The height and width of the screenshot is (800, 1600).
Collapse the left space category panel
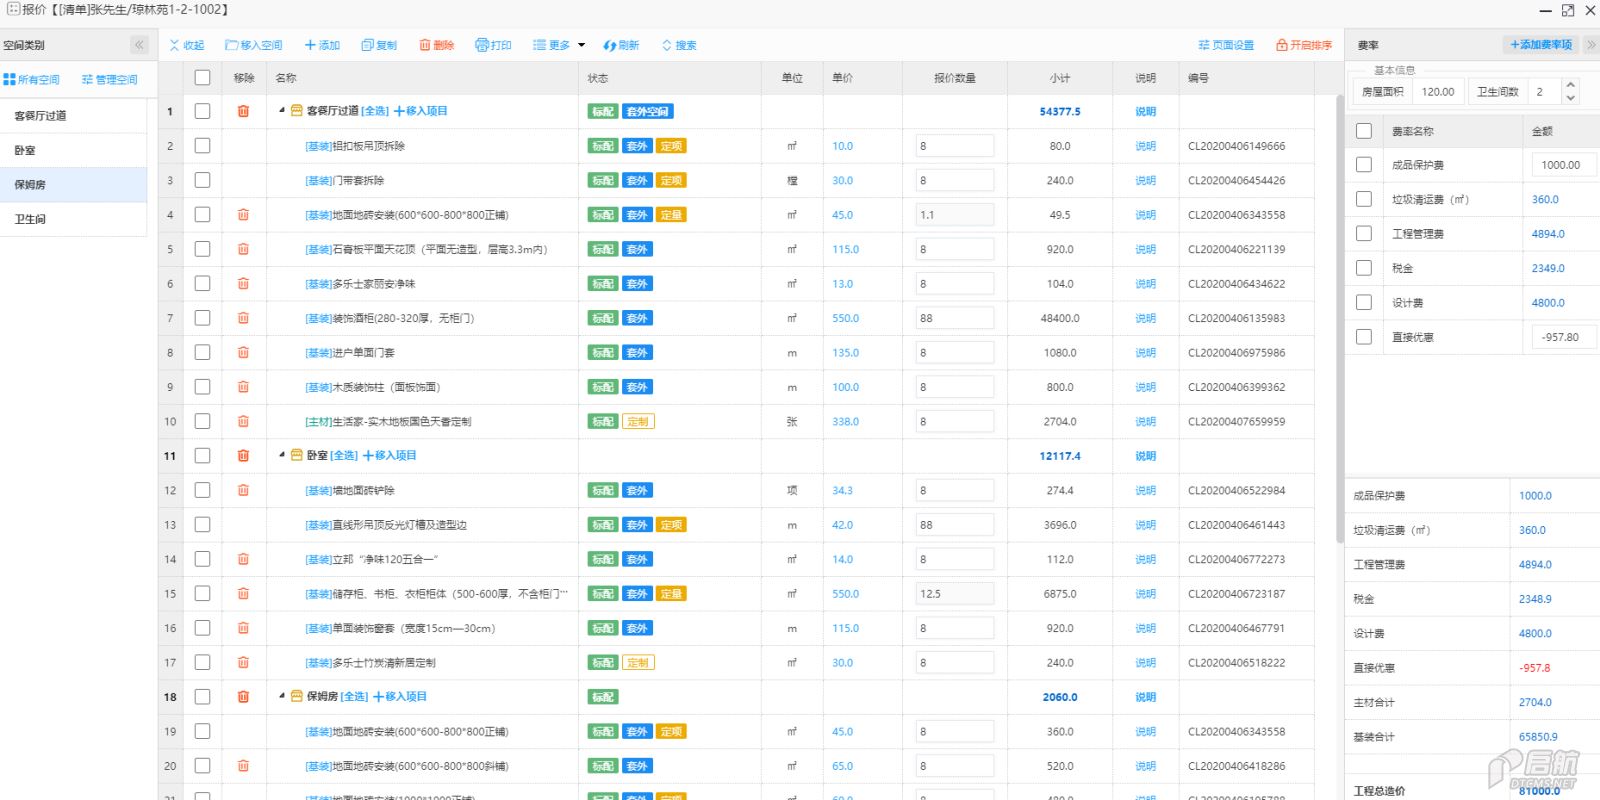pyautogui.click(x=139, y=45)
